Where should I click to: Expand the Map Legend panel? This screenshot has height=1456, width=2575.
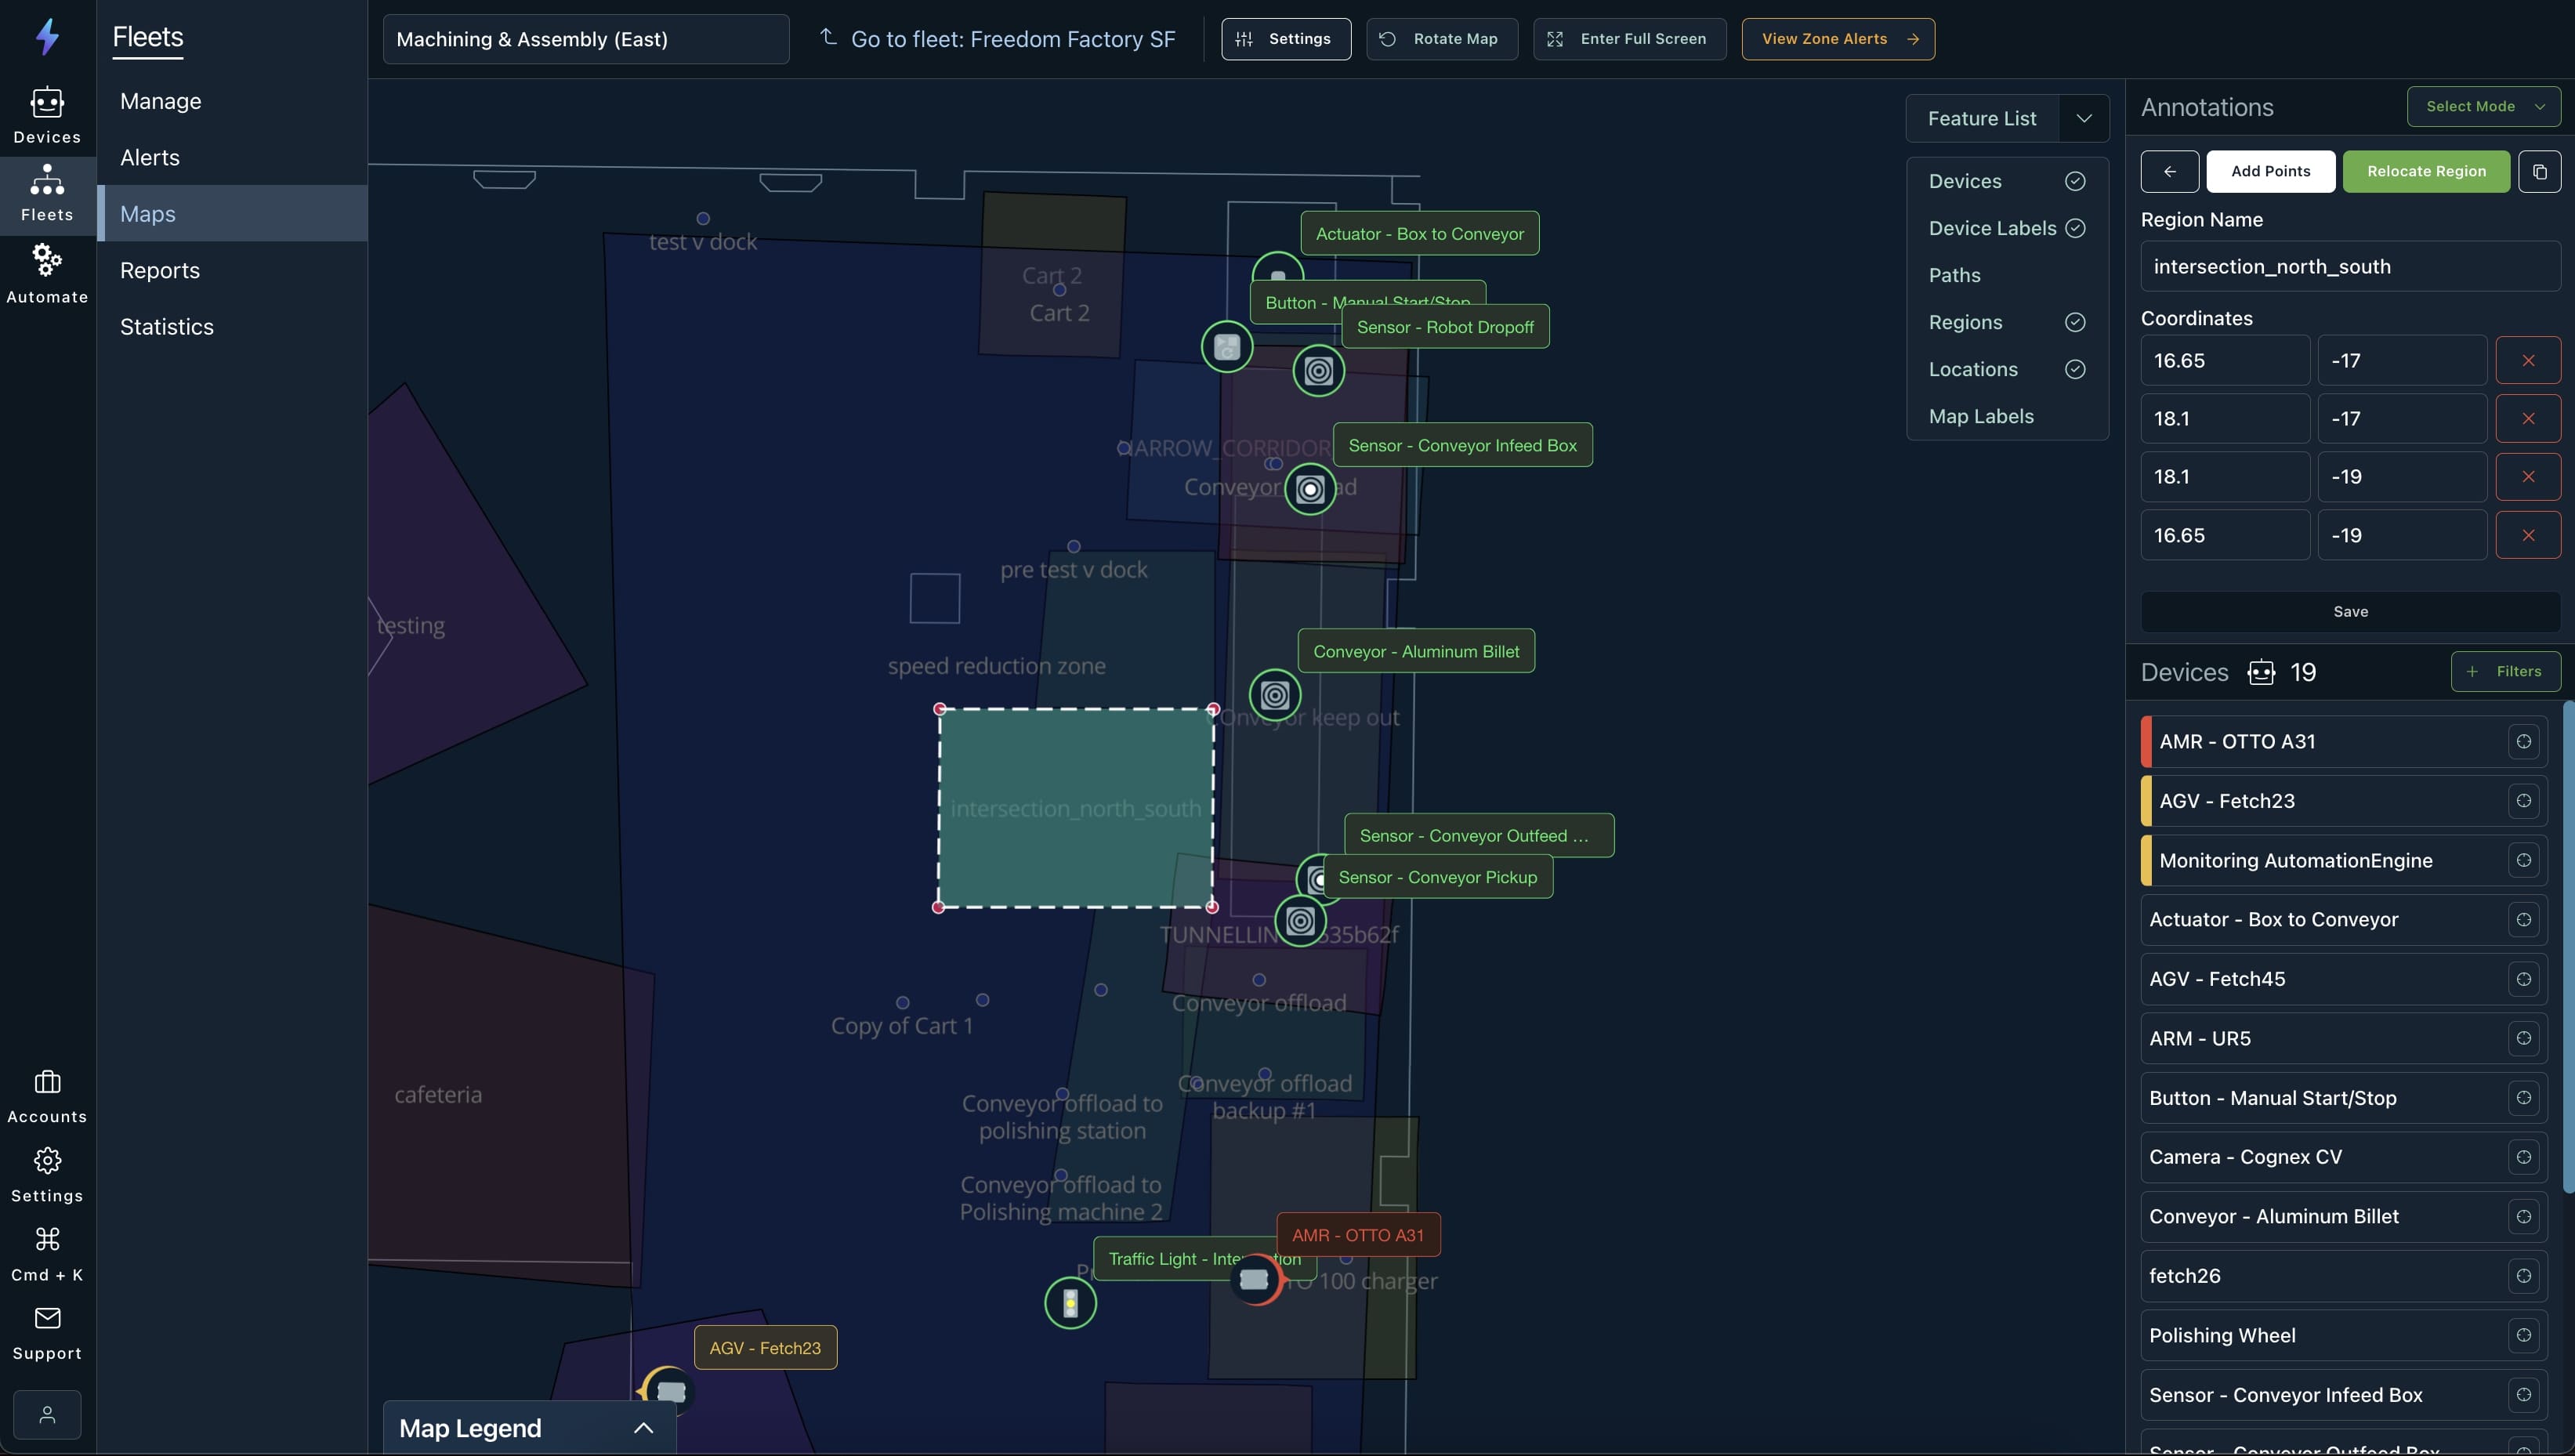tap(643, 1428)
